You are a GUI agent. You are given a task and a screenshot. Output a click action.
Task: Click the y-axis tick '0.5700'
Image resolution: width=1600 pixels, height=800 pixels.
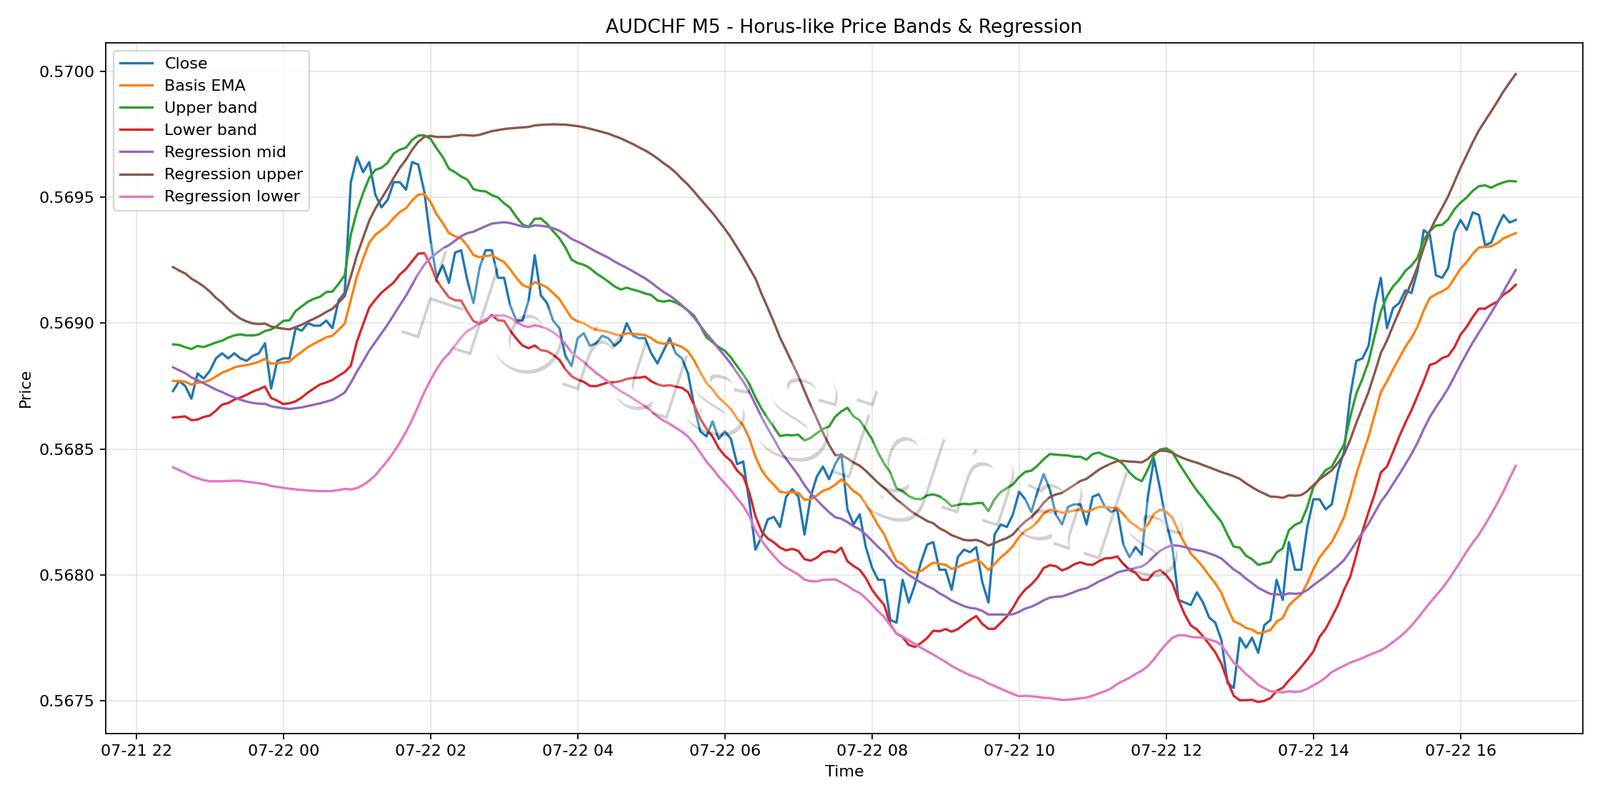click(x=66, y=72)
